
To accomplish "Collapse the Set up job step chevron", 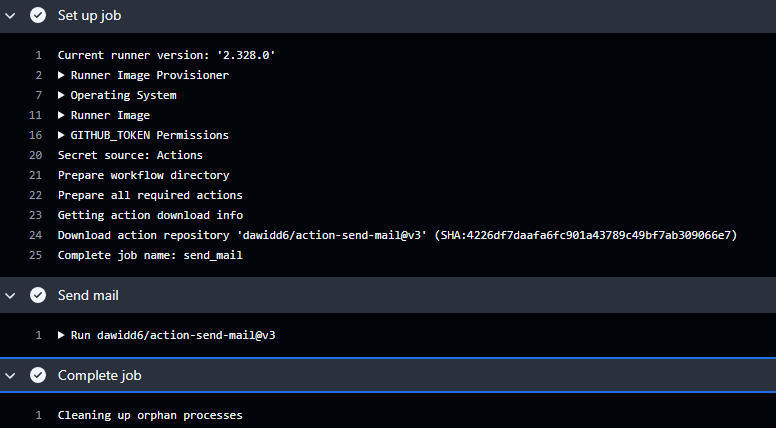I will coord(10,15).
